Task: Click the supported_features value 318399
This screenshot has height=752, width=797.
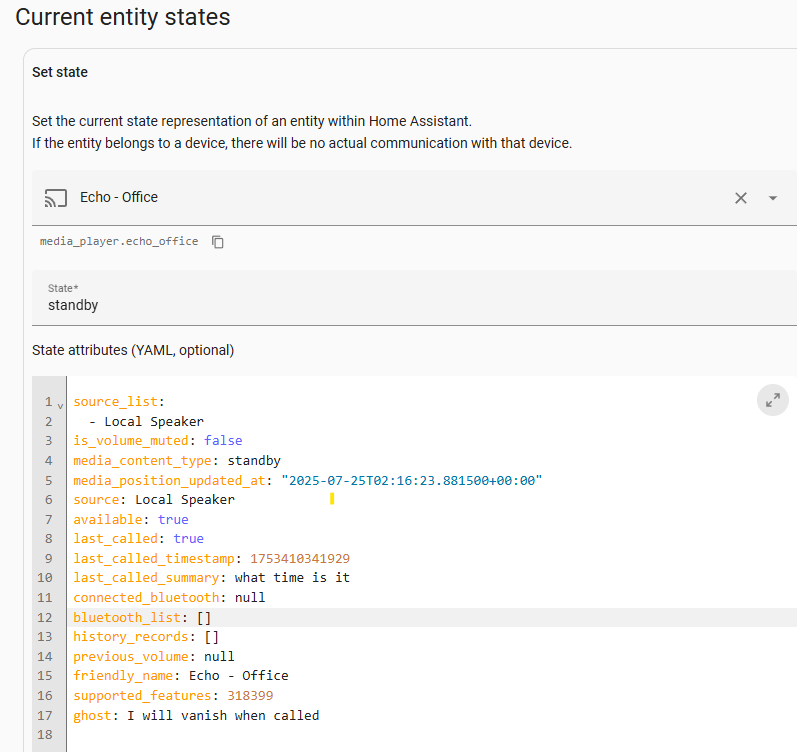Action: [250, 696]
